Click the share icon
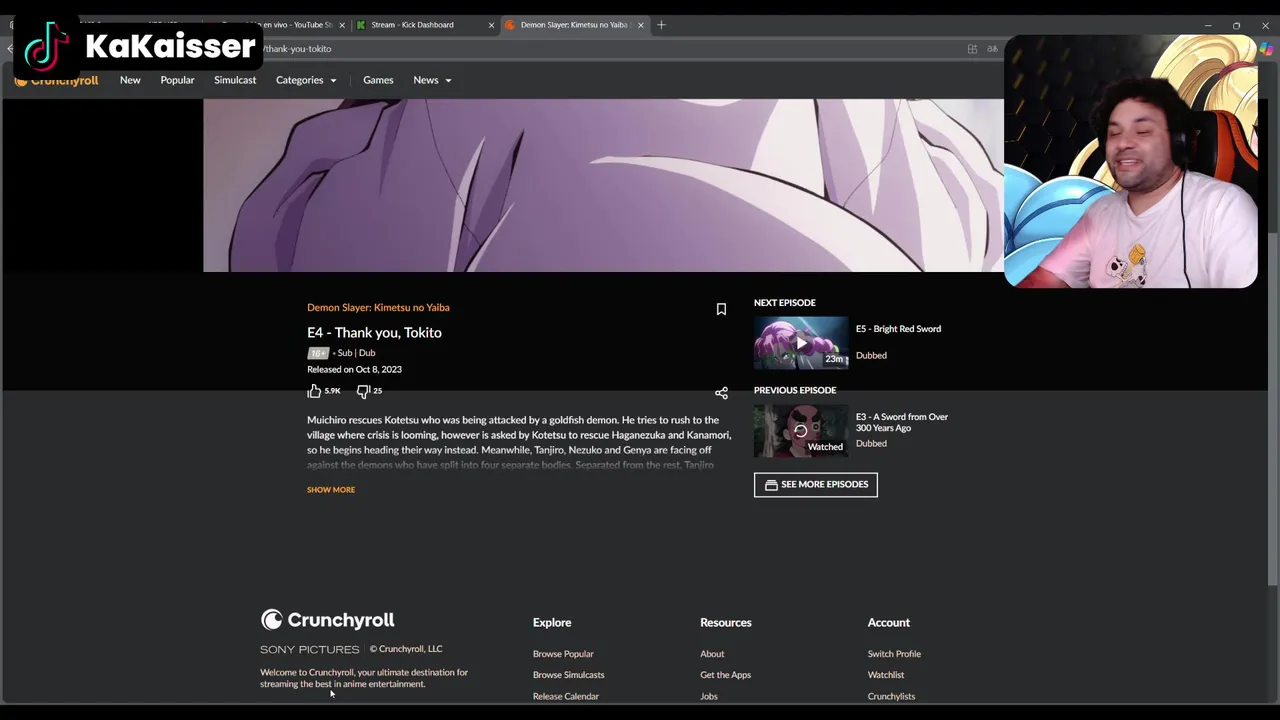1280x720 pixels. click(x=721, y=393)
